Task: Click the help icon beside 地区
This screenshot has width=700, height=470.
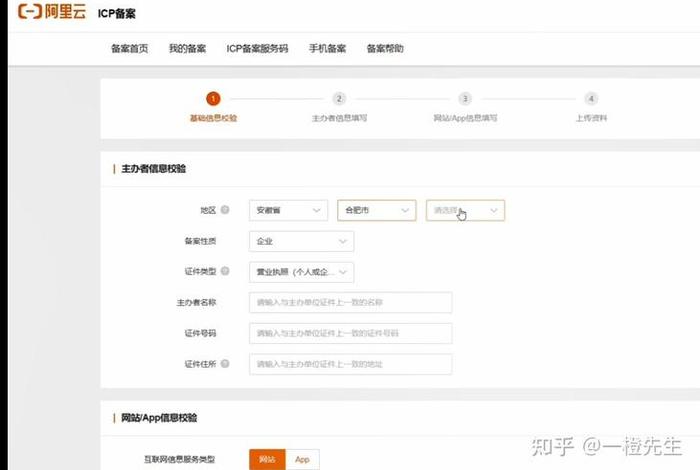Action: coord(225,209)
